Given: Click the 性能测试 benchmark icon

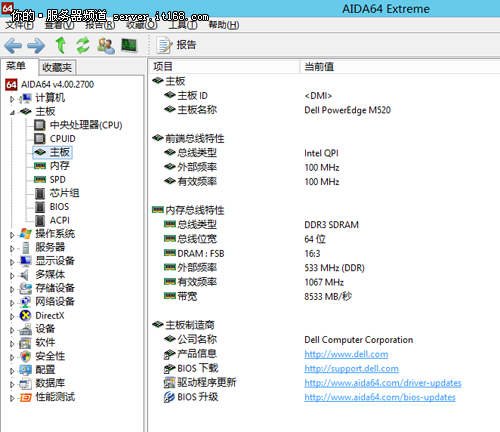Looking at the screenshot, I should tap(26, 397).
